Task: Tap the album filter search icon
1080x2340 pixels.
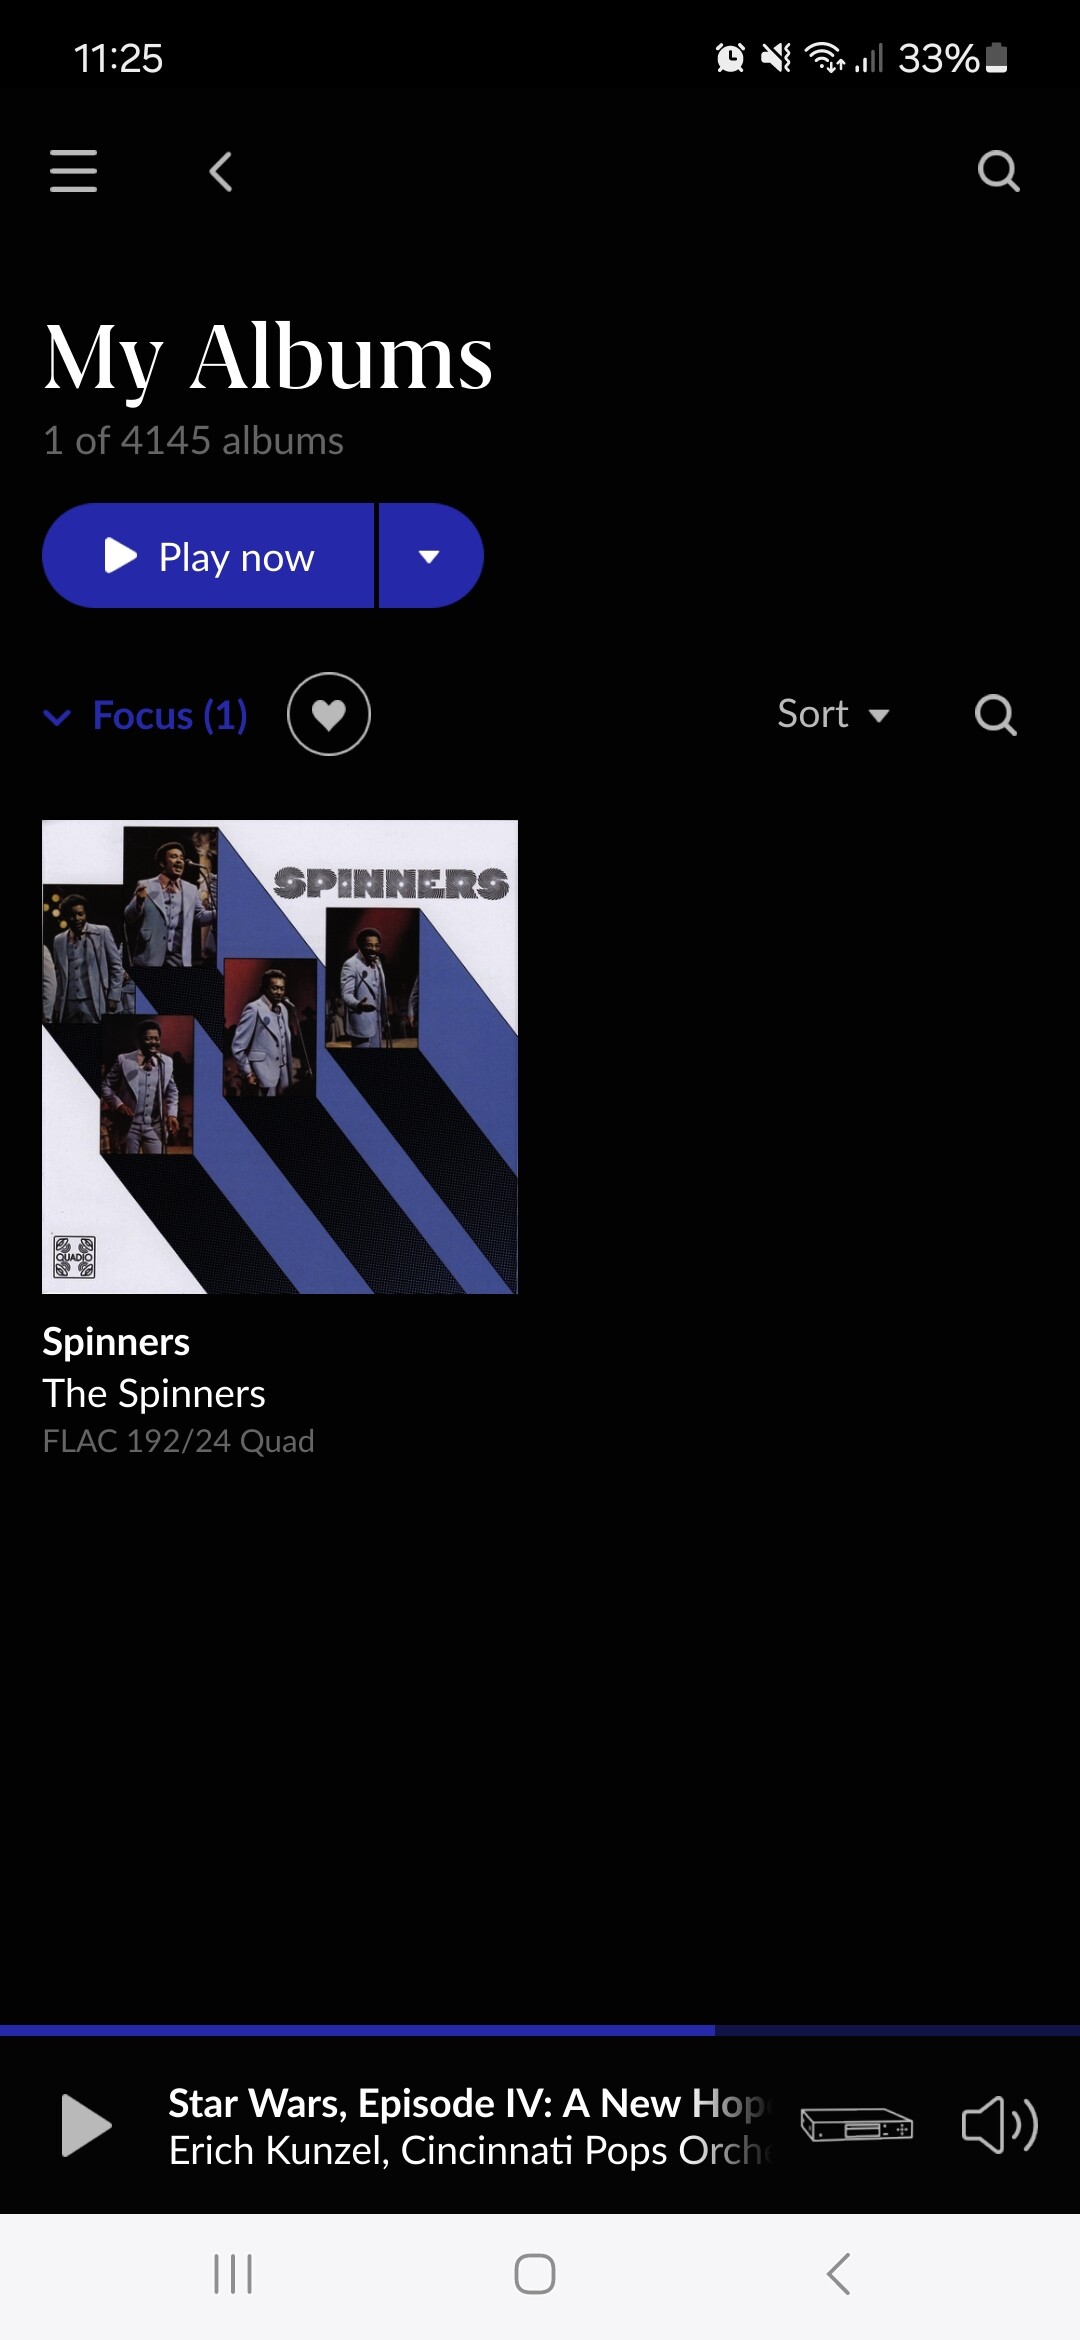Action: coord(996,715)
